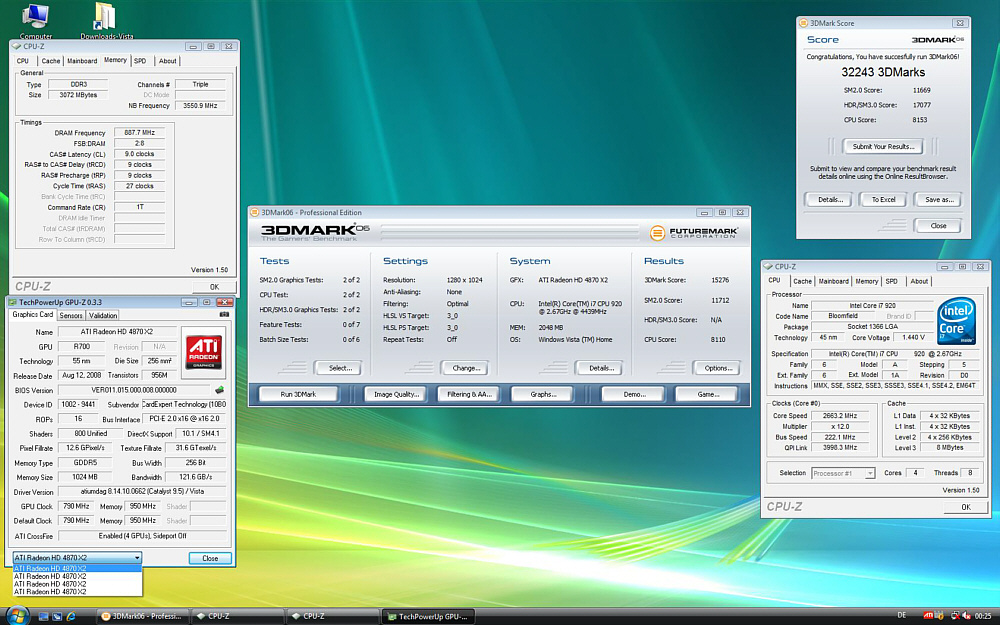The height and width of the screenshot is (625, 1000).
Task: Open the Computer desktop icon
Action: [36, 20]
